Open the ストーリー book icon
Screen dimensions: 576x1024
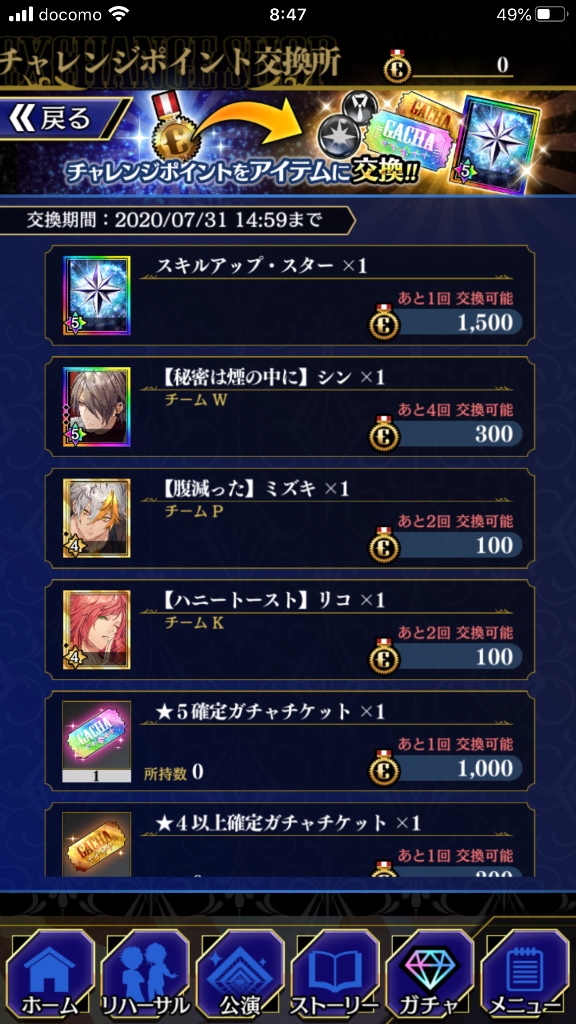point(334,976)
